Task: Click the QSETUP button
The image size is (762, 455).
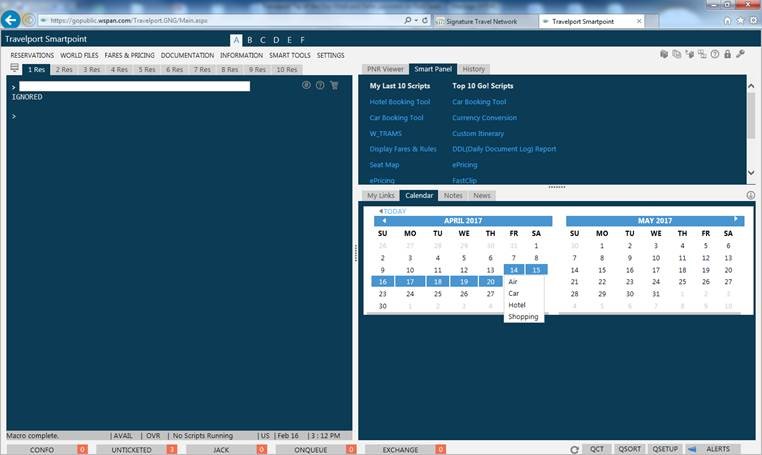Action: [x=665, y=449]
